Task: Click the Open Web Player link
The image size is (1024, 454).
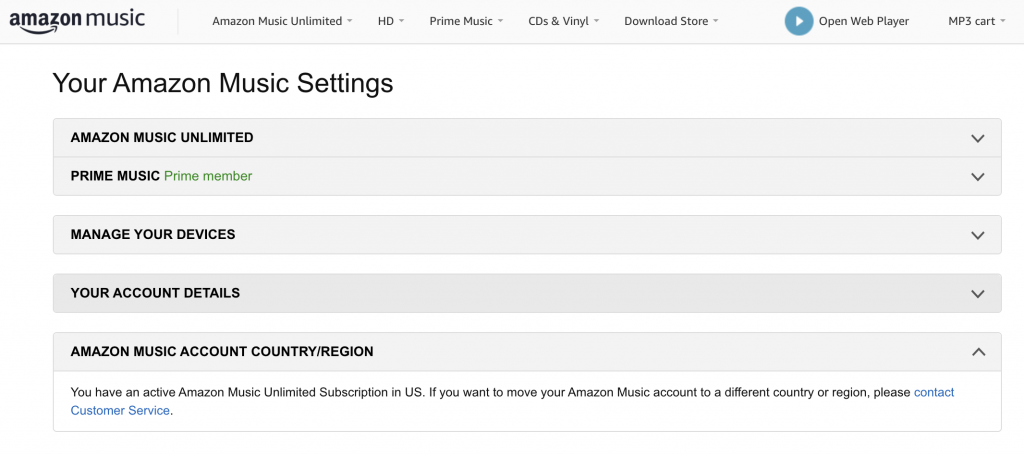Action: coord(863,21)
